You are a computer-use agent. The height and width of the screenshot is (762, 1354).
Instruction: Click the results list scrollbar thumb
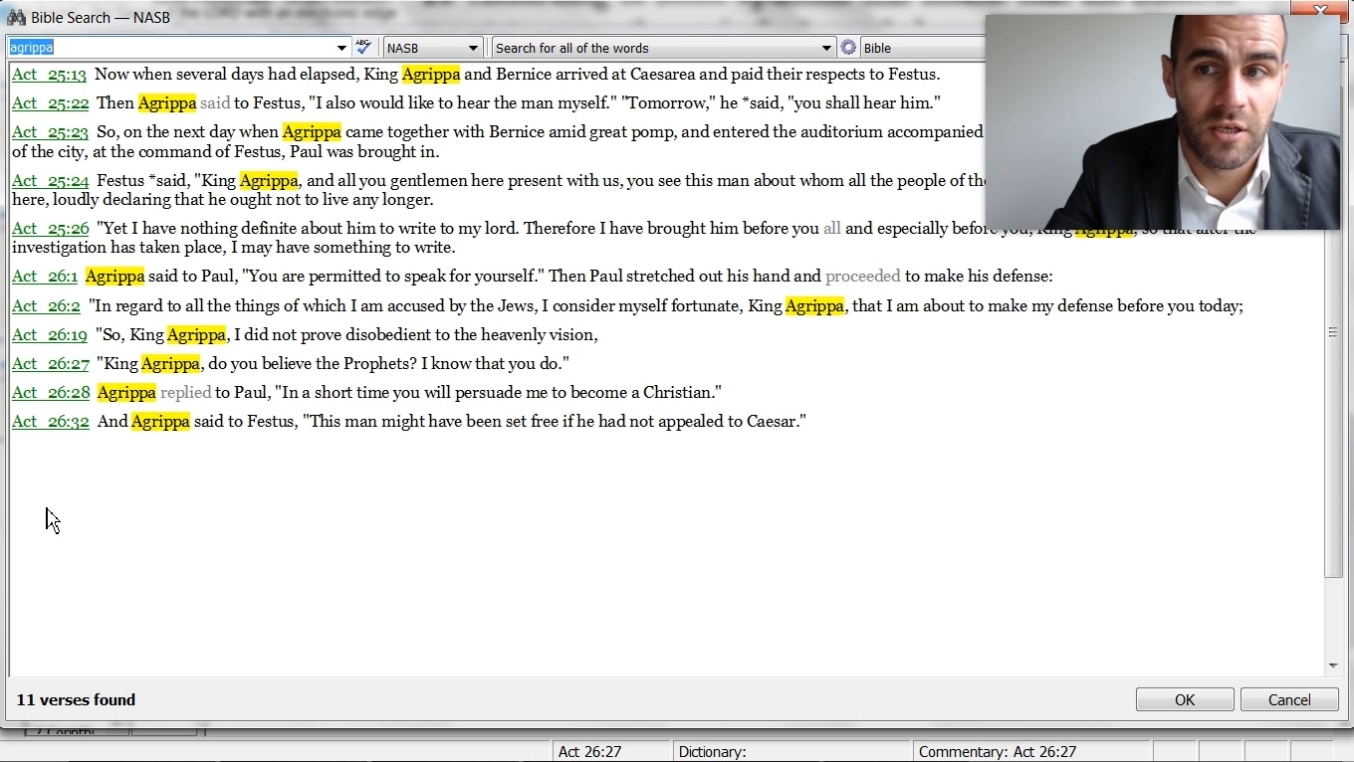click(1333, 330)
